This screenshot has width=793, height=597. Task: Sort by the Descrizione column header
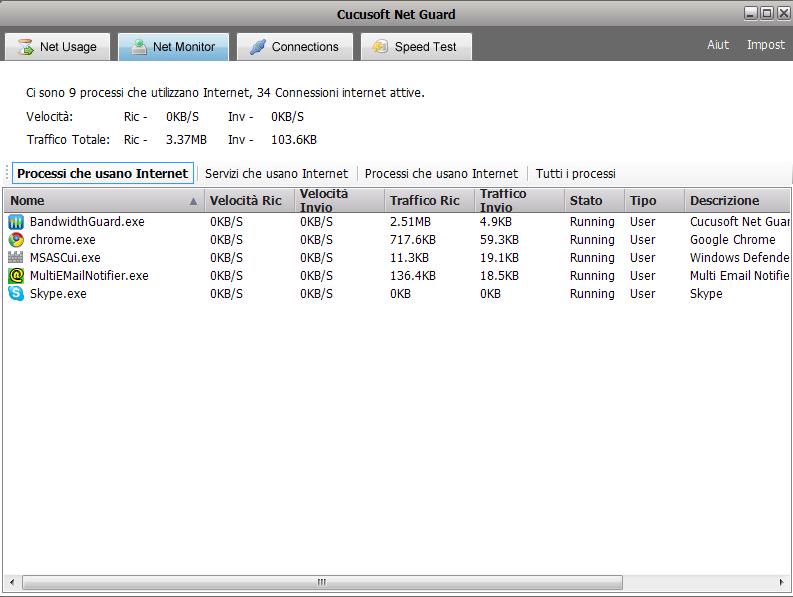pyautogui.click(x=737, y=201)
